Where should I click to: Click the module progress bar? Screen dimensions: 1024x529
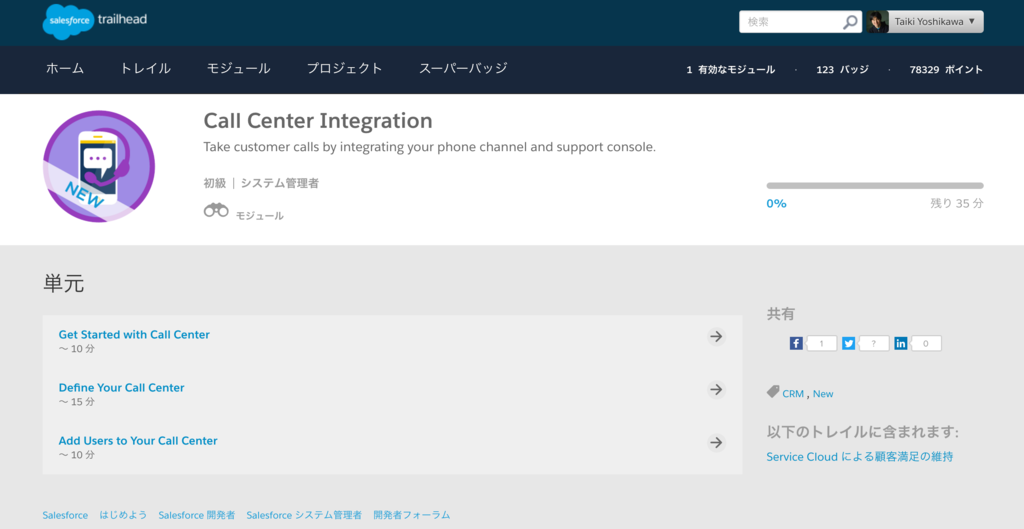click(874, 185)
